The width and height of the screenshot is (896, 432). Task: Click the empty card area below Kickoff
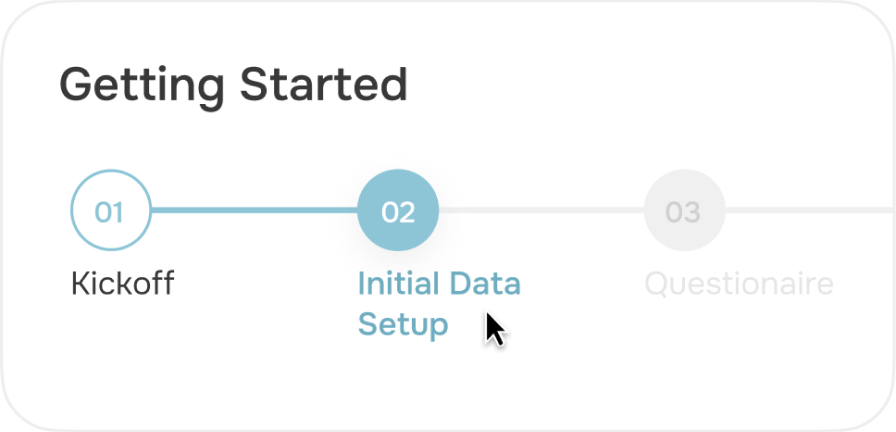pyautogui.click(x=122, y=360)
